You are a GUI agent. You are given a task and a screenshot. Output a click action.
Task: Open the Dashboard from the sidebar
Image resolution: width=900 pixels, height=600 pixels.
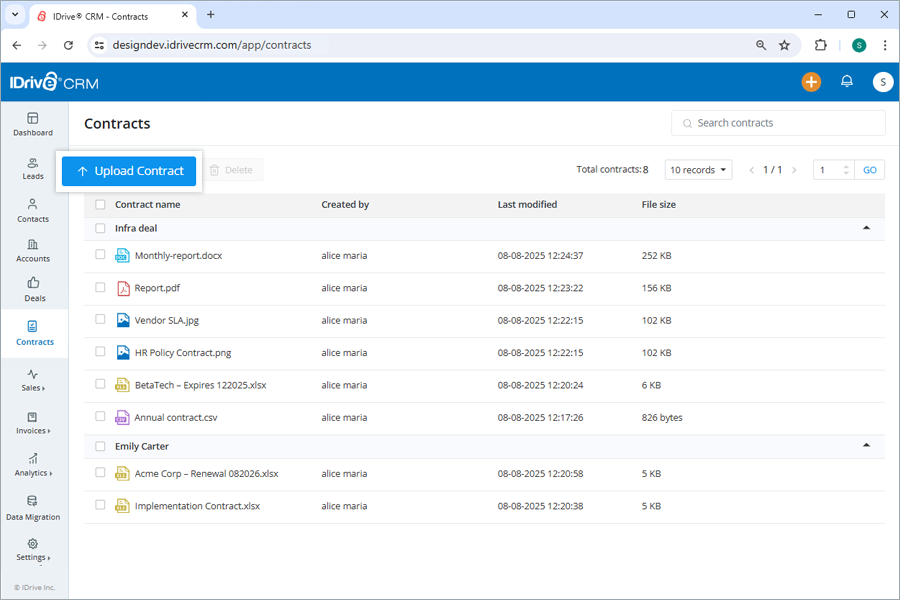(33, 124)
